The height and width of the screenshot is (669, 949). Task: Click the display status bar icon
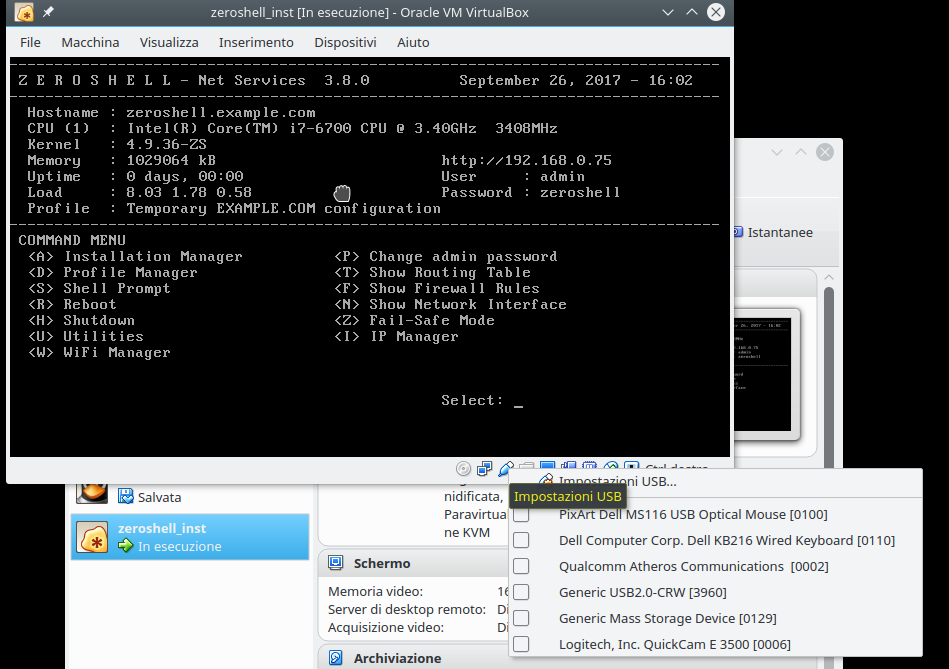click(x=547, y=466)
